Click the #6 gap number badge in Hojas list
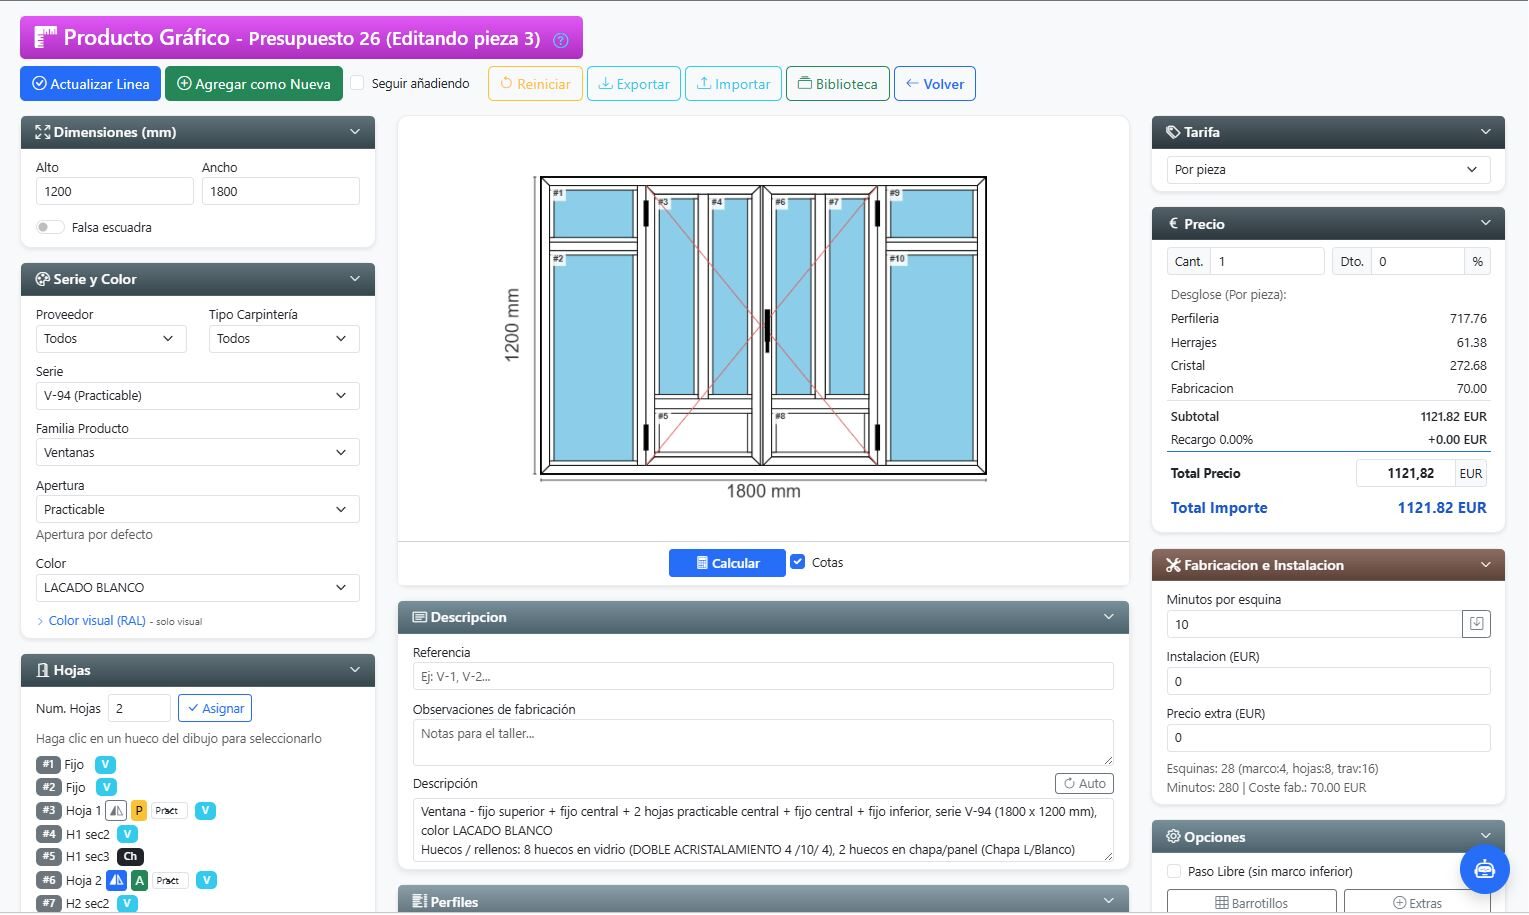 48,881
